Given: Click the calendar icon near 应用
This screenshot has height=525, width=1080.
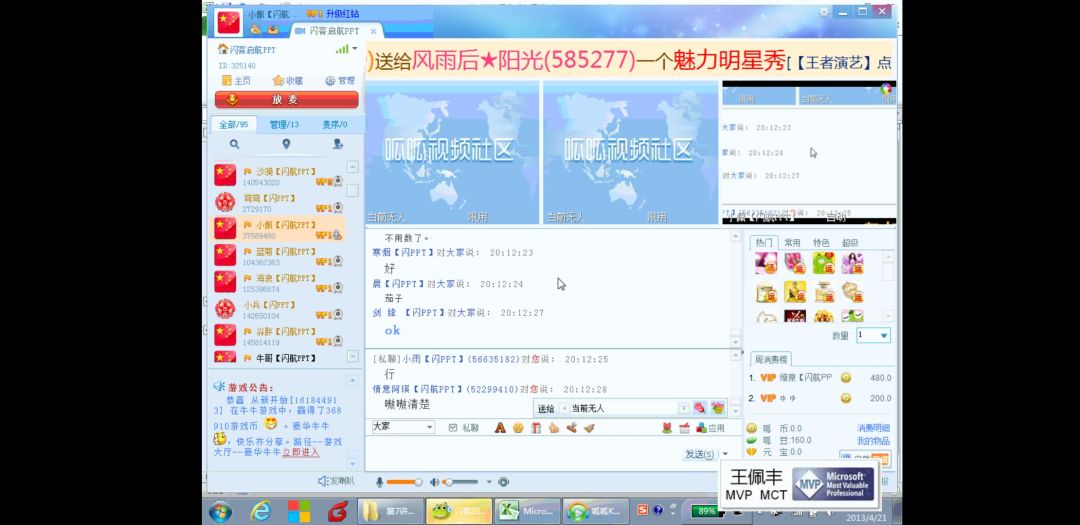Looking at the screenshot, I should click(684, 428).
